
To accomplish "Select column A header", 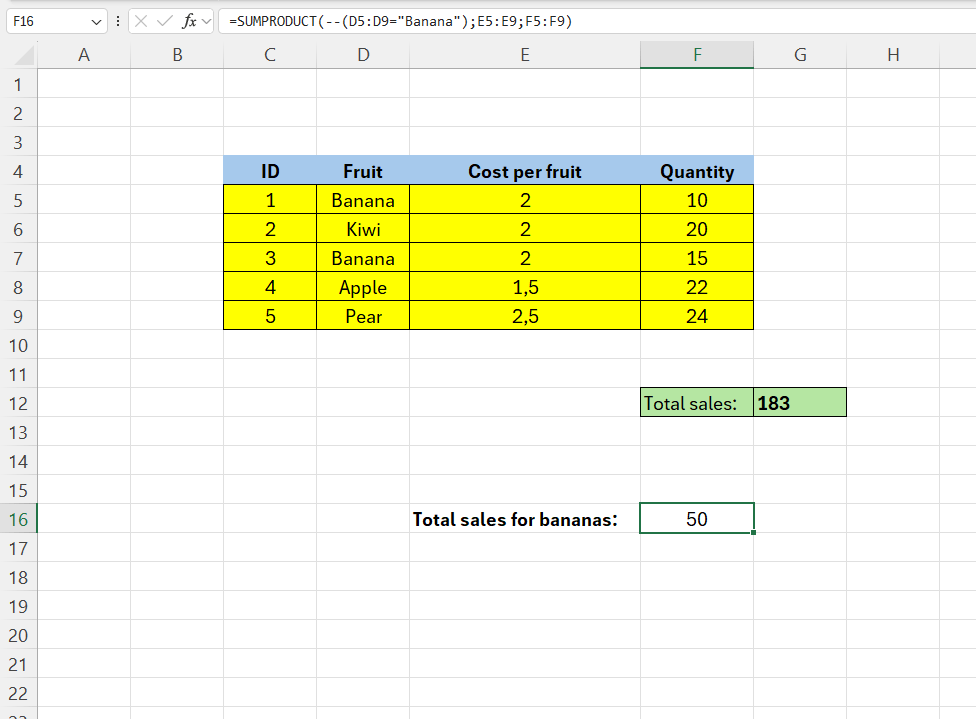I will tap(84, 56).
